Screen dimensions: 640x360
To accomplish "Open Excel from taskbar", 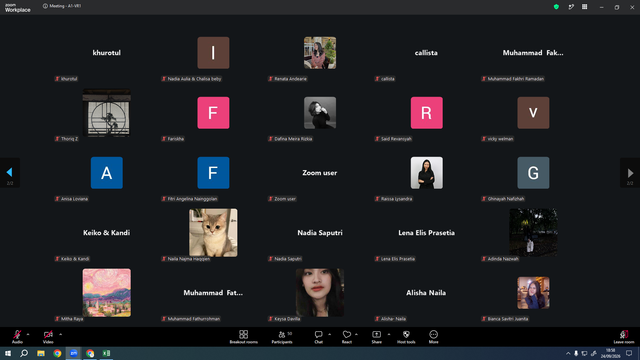I will (106, 353).
